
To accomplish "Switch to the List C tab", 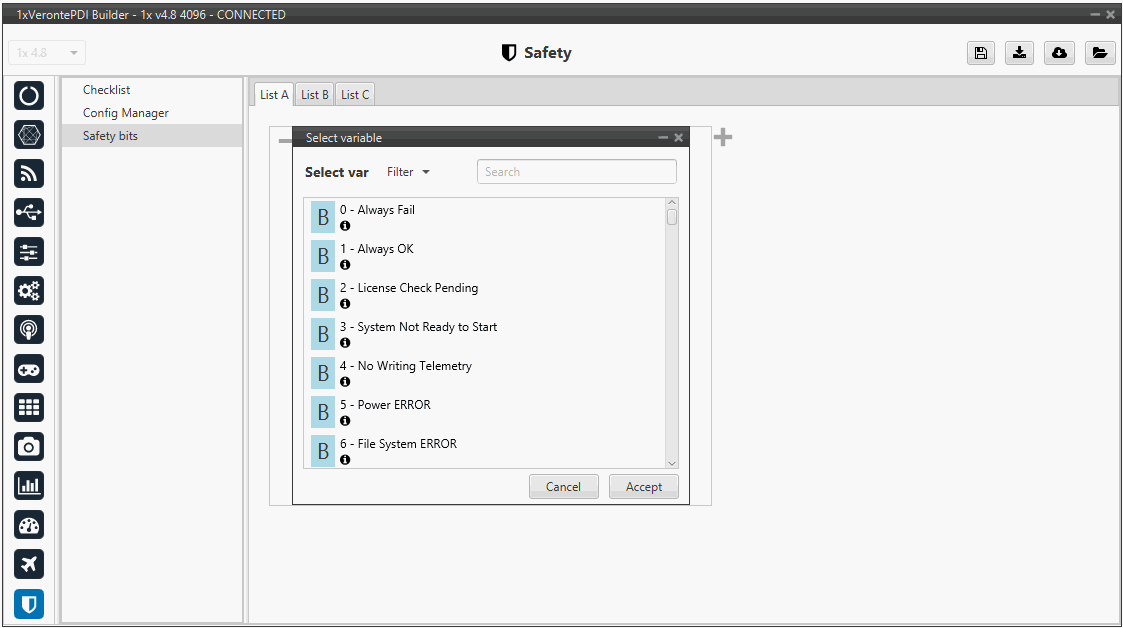I will [x=355, y=95].
